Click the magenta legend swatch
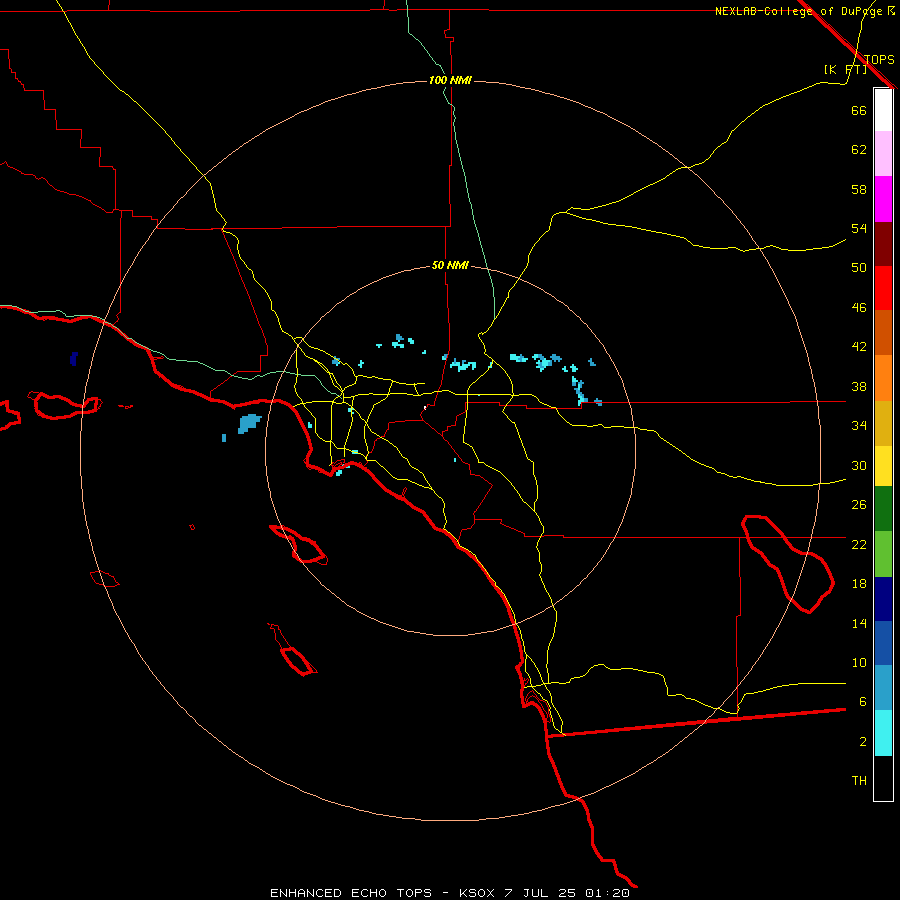900x900 pixels. (x=883, y=199)
